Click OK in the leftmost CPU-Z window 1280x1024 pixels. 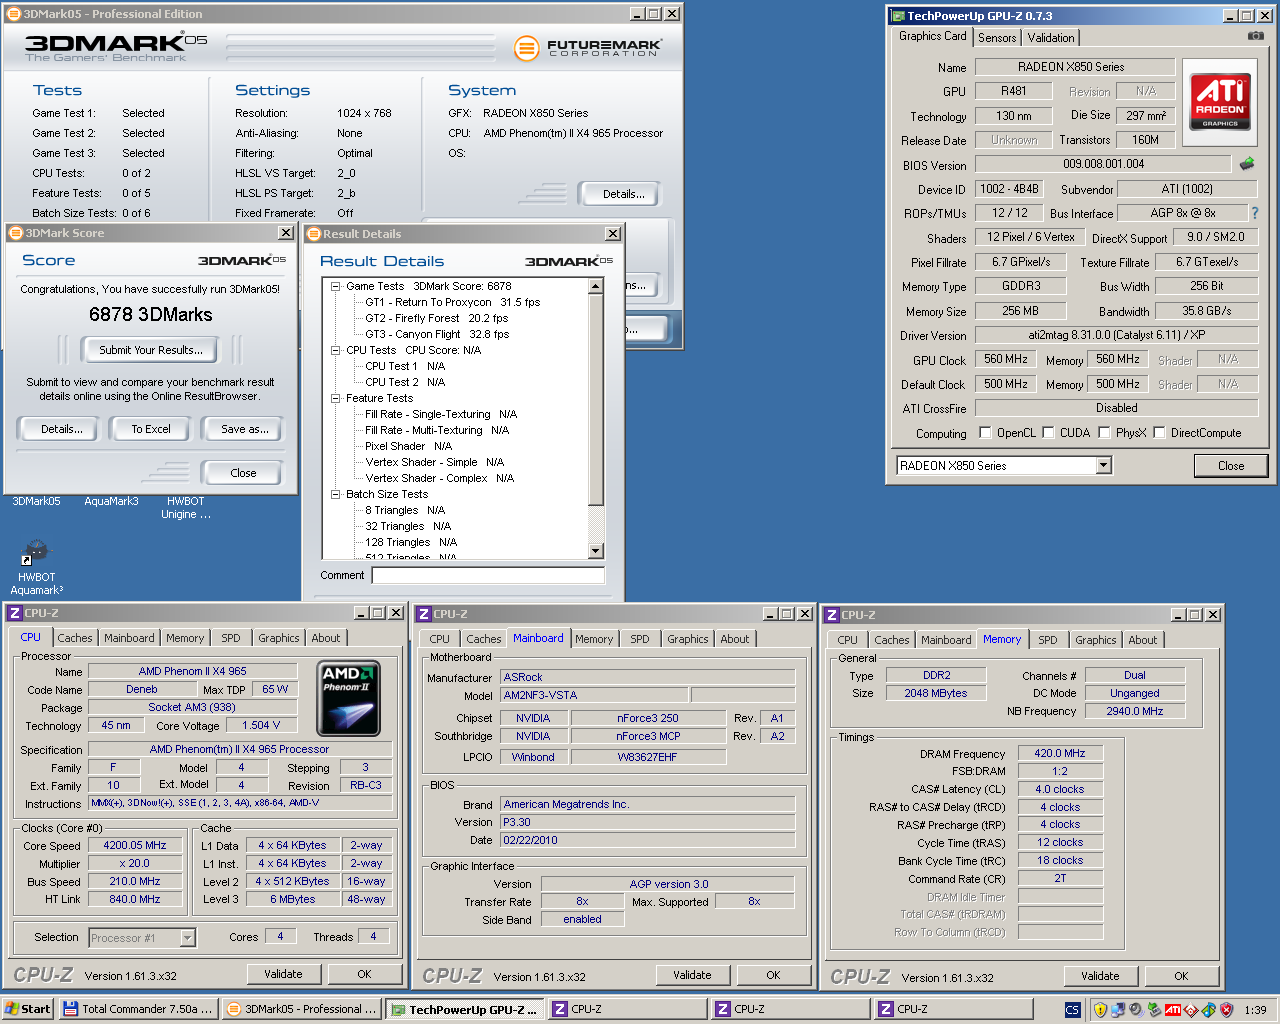[364, 974]
